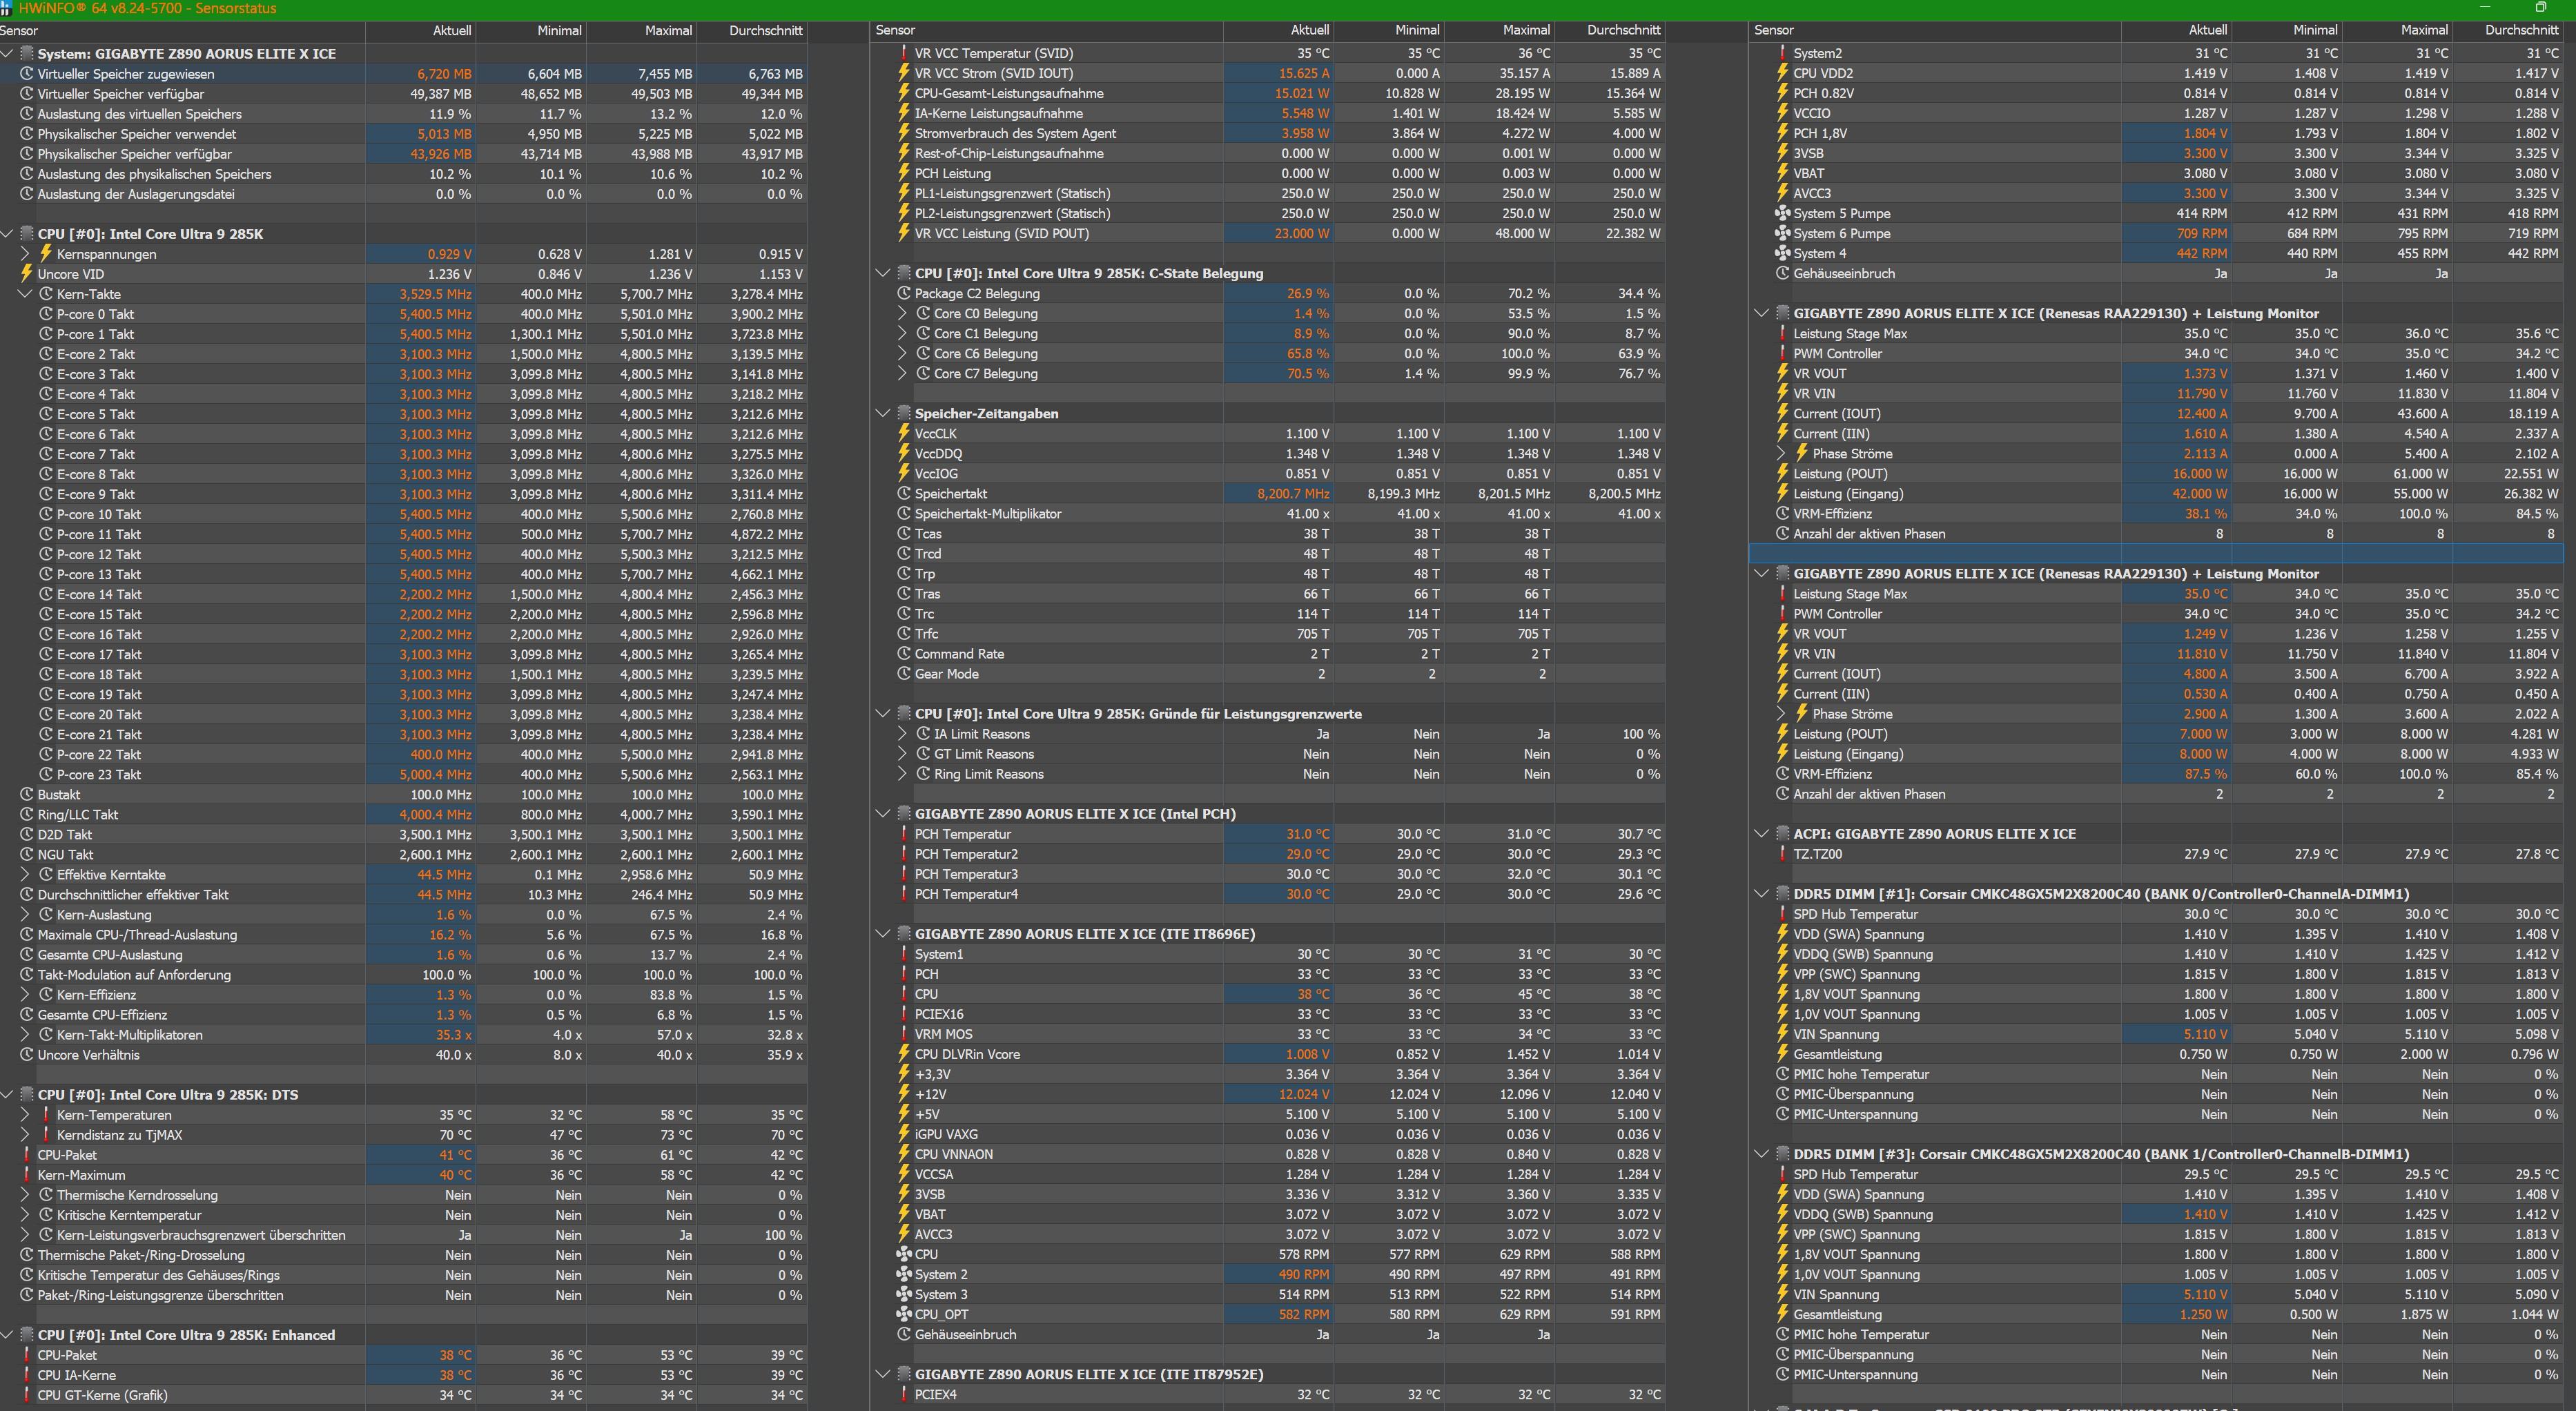Click the fan icon of System 6 Pumpe
Viewport: 2576px width, 1411px height.
pyautogui.click(x=1783, y=233)
